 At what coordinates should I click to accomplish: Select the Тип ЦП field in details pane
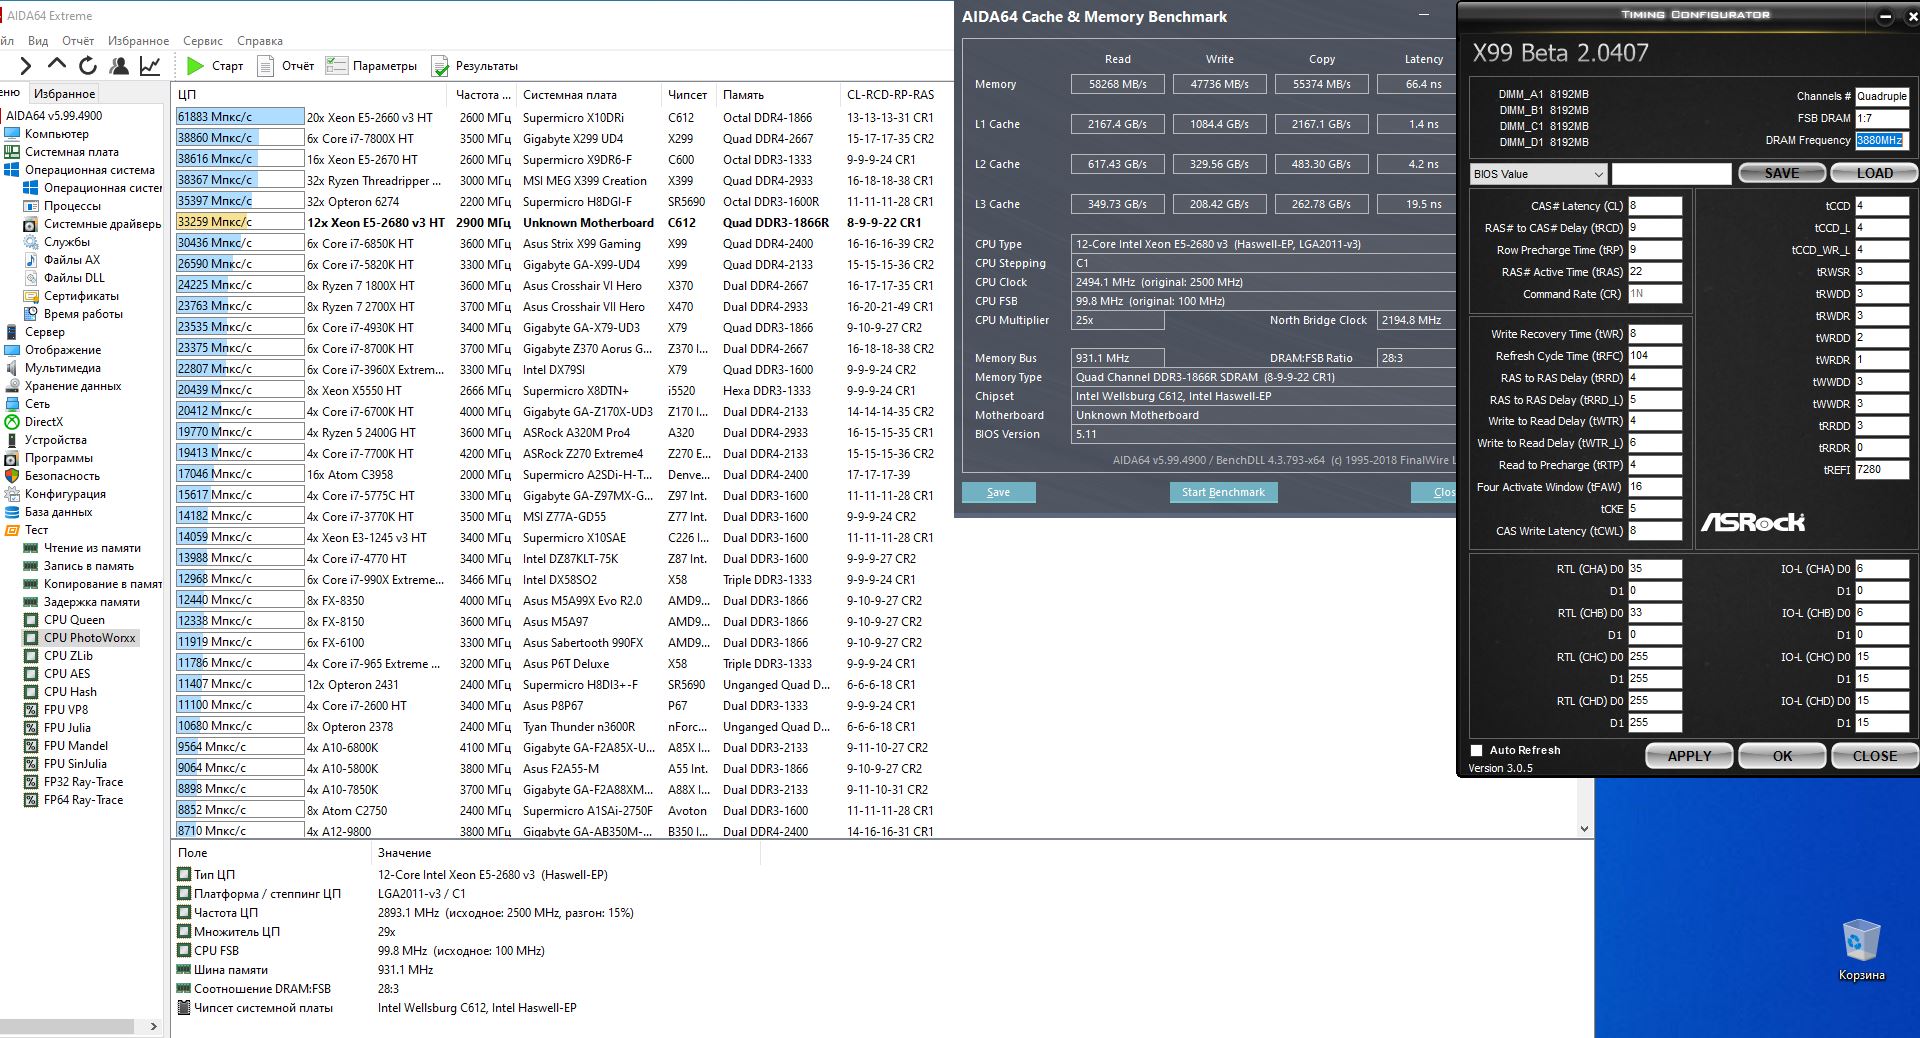pyautogui.click(x=214, y=875)
